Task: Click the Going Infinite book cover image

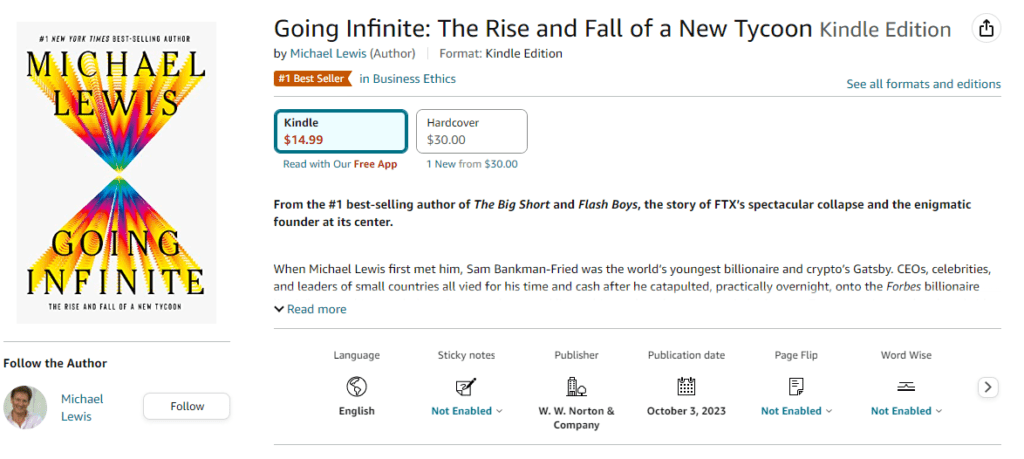Action: (x=116, y=172)
